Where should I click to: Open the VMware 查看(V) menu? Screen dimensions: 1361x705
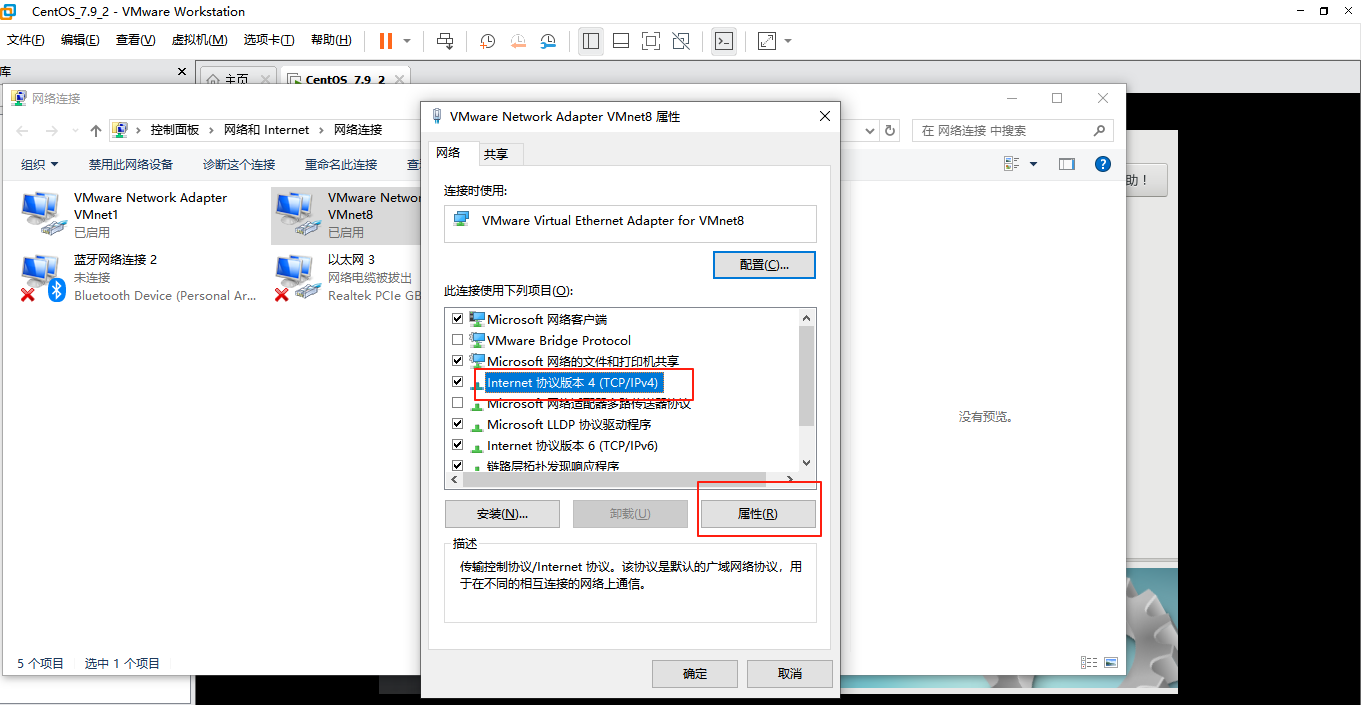click(x=135, y=40)
